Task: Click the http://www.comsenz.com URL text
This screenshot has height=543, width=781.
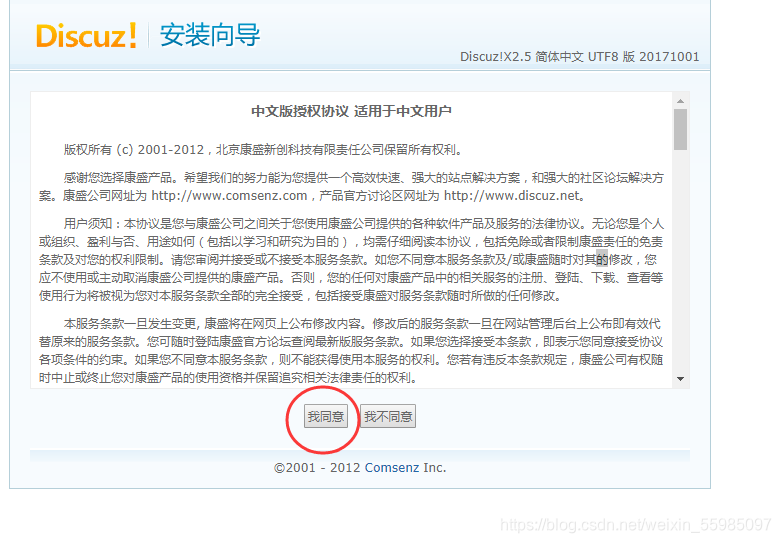Action: [x=229, y=196]
